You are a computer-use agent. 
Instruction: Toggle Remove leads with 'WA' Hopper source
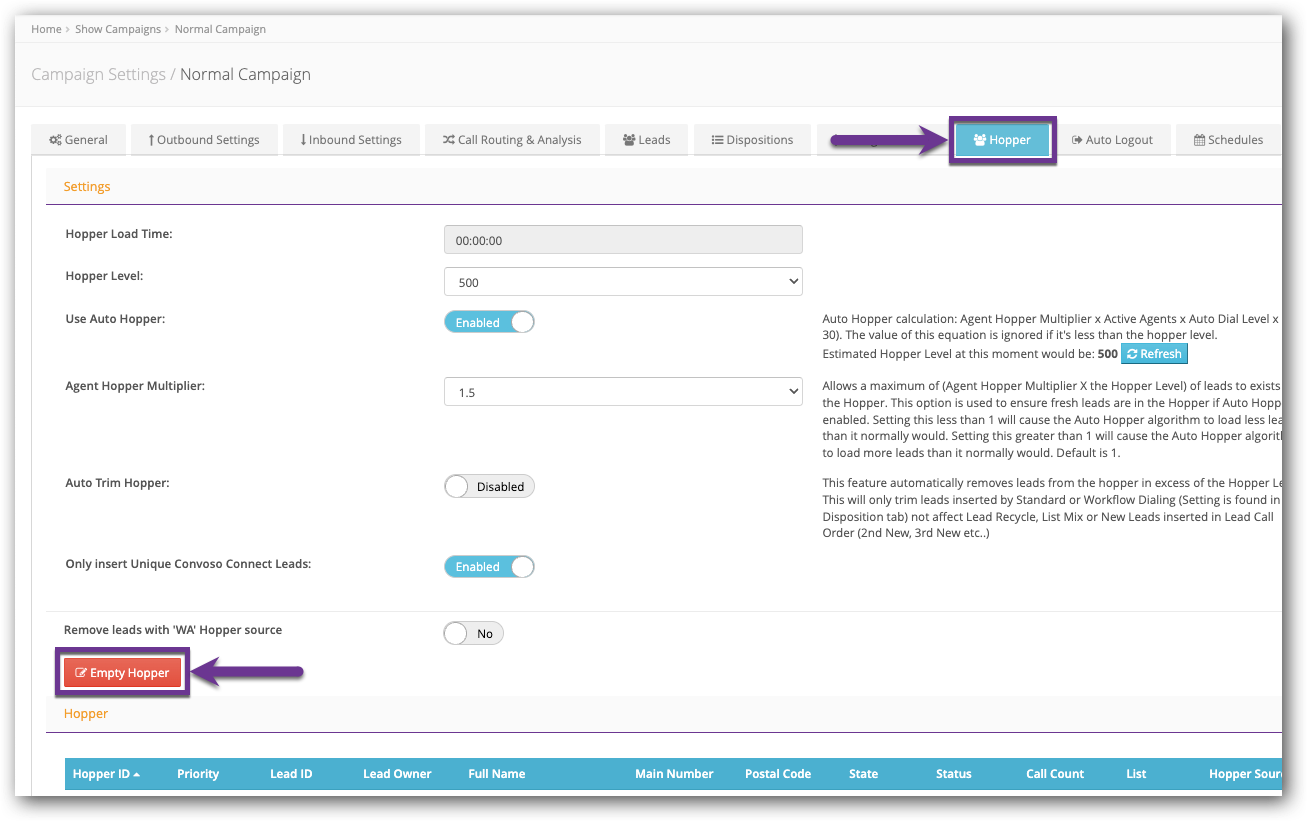click(474, 633)
